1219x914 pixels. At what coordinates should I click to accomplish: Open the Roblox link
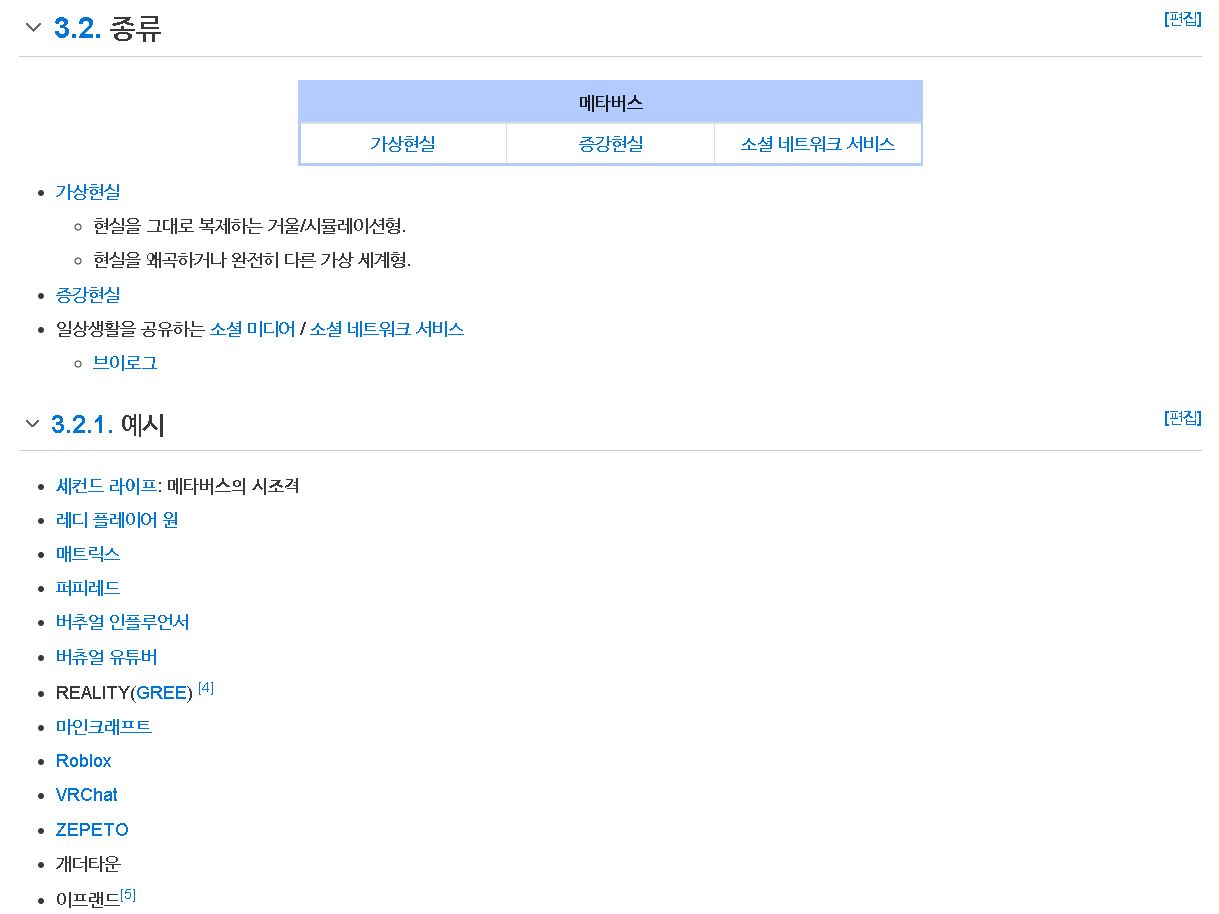click(84, 761)
